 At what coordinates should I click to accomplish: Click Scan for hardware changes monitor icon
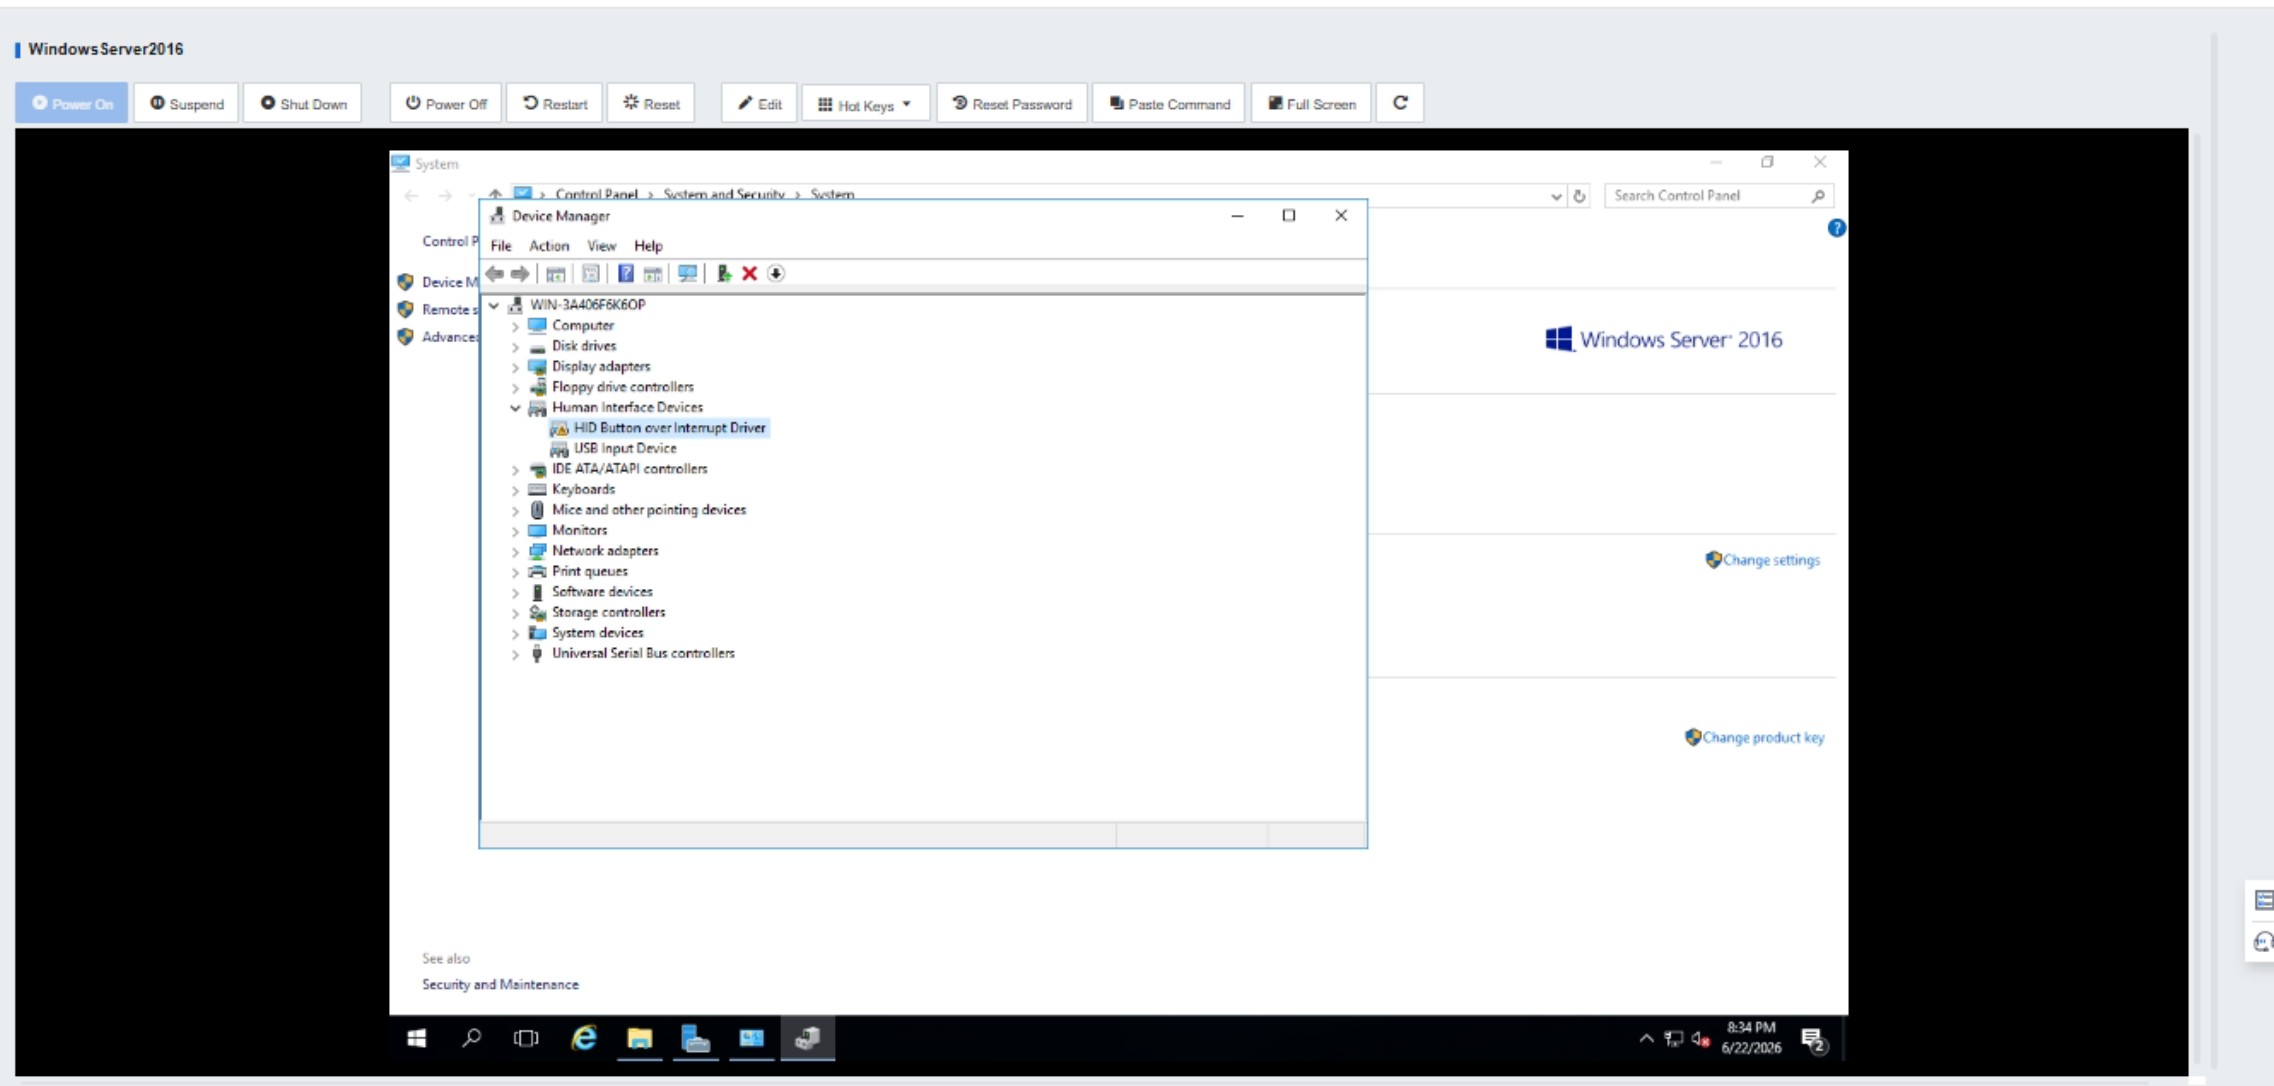tap(687, 273)
